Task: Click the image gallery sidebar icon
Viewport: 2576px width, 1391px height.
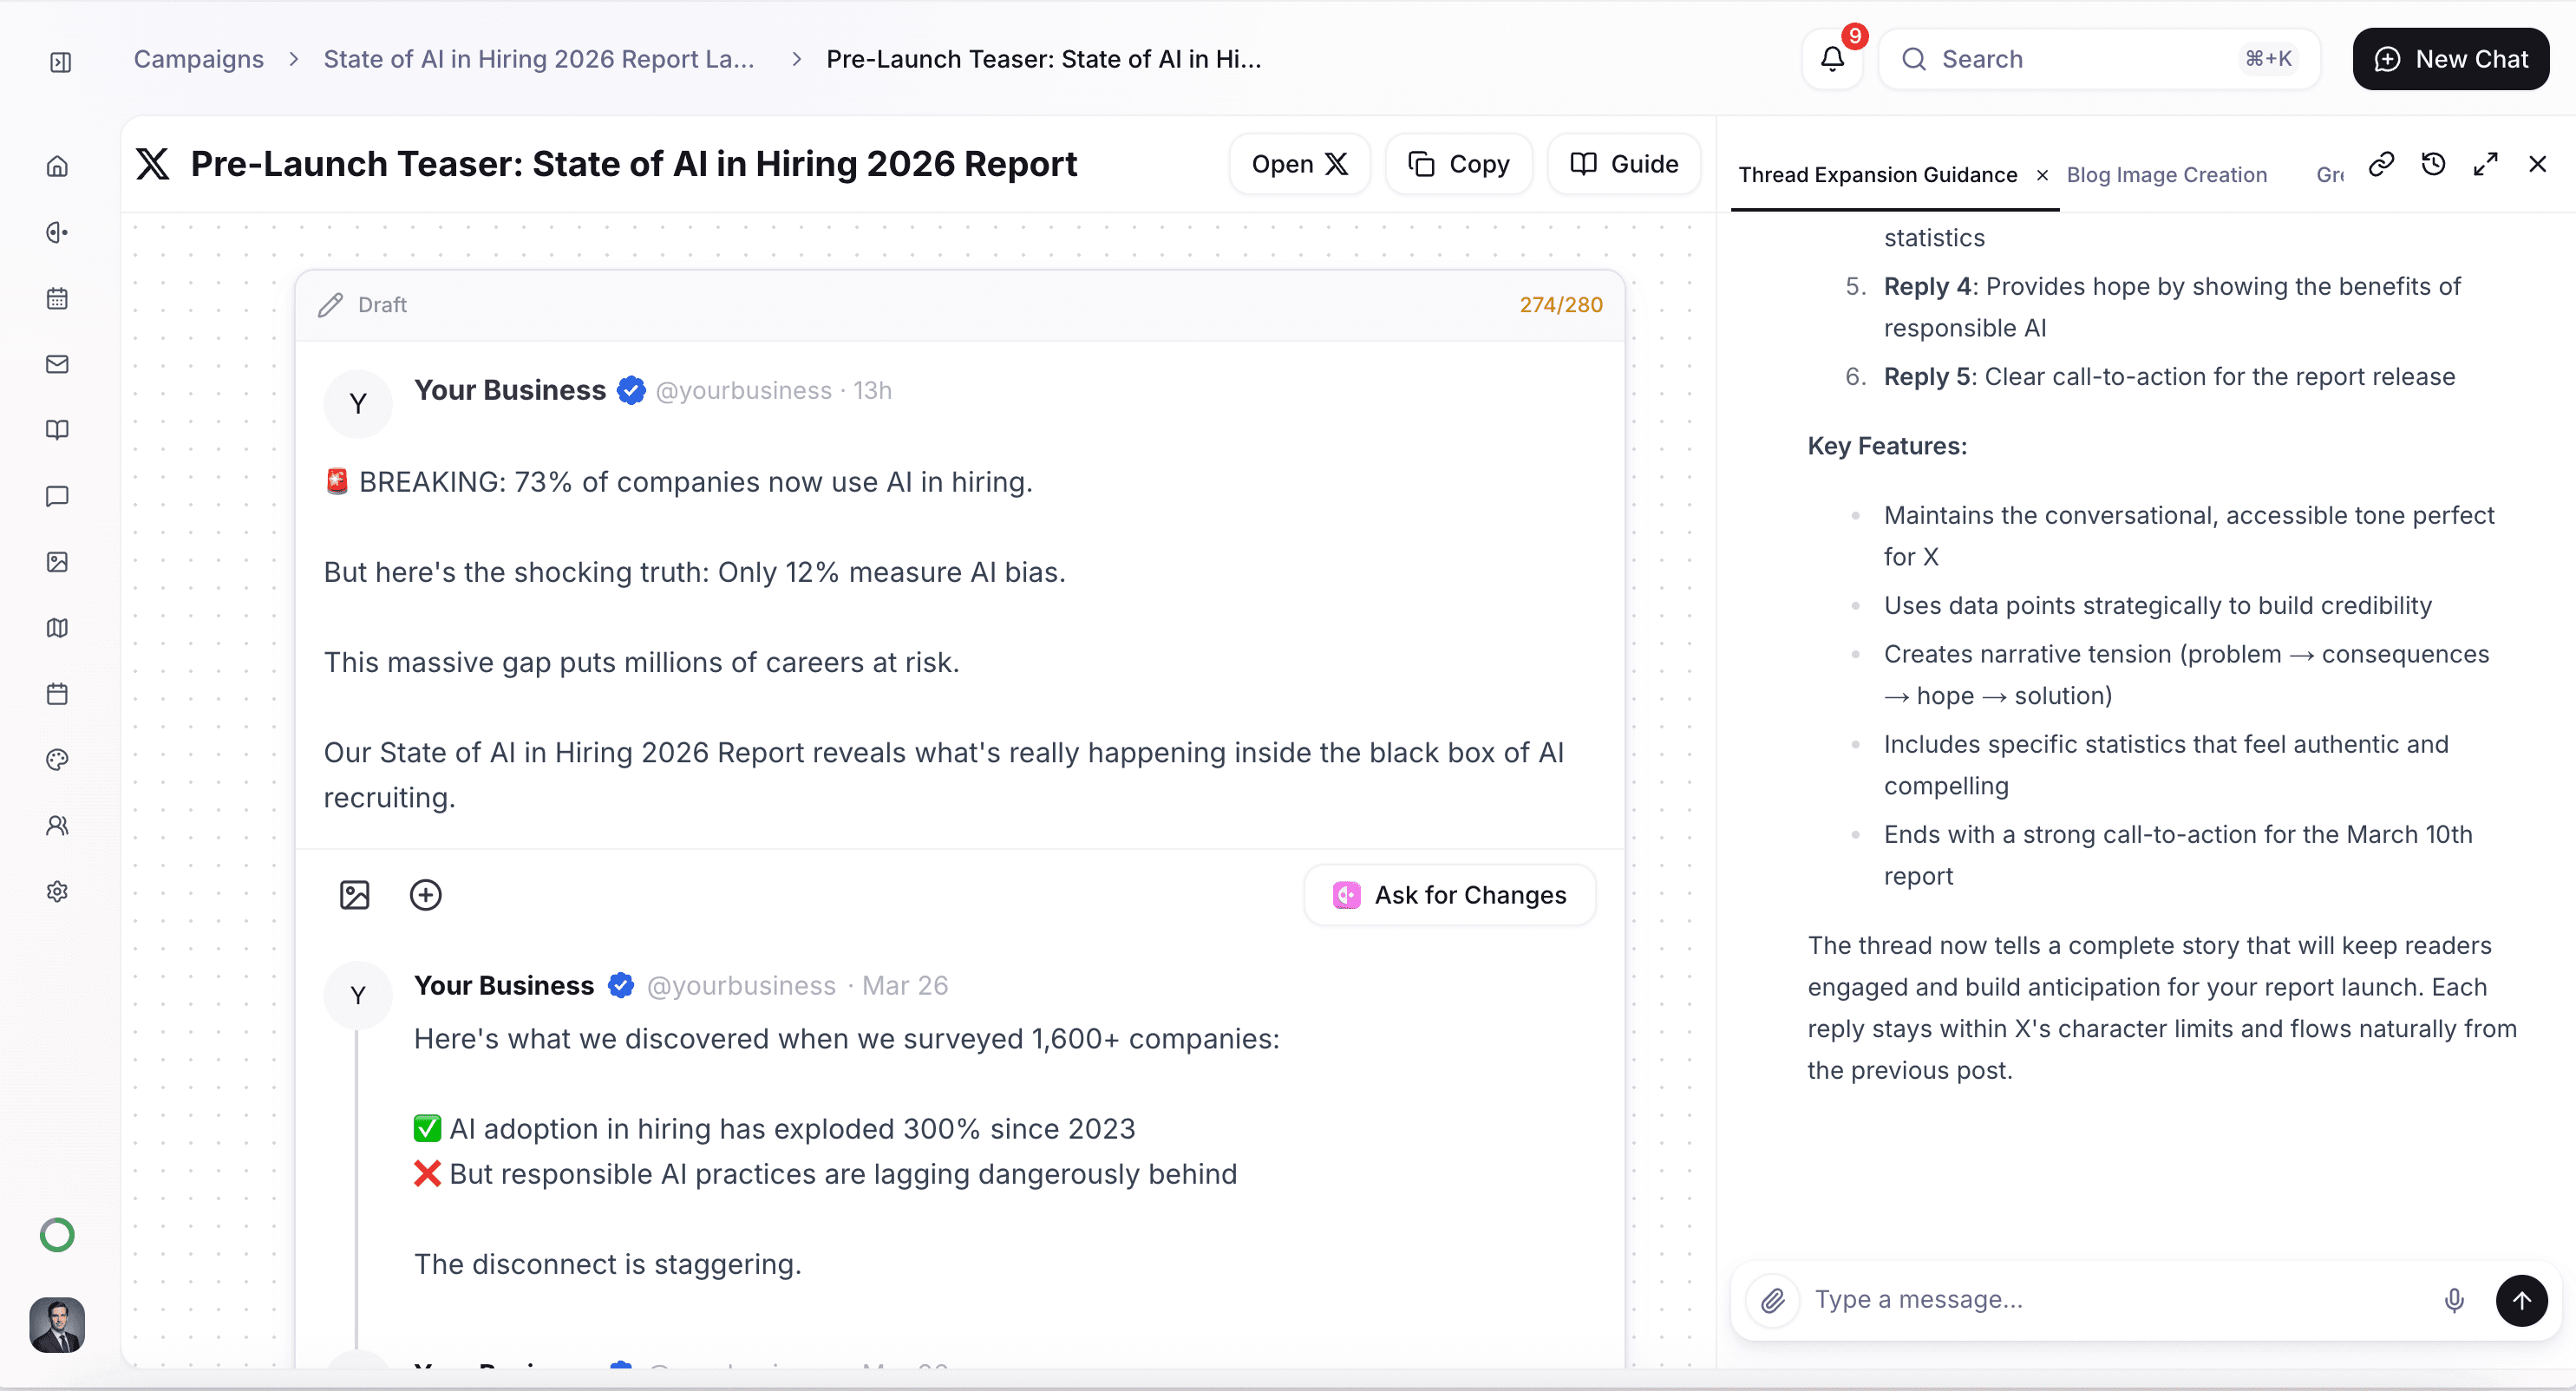Action: [58, 562]
